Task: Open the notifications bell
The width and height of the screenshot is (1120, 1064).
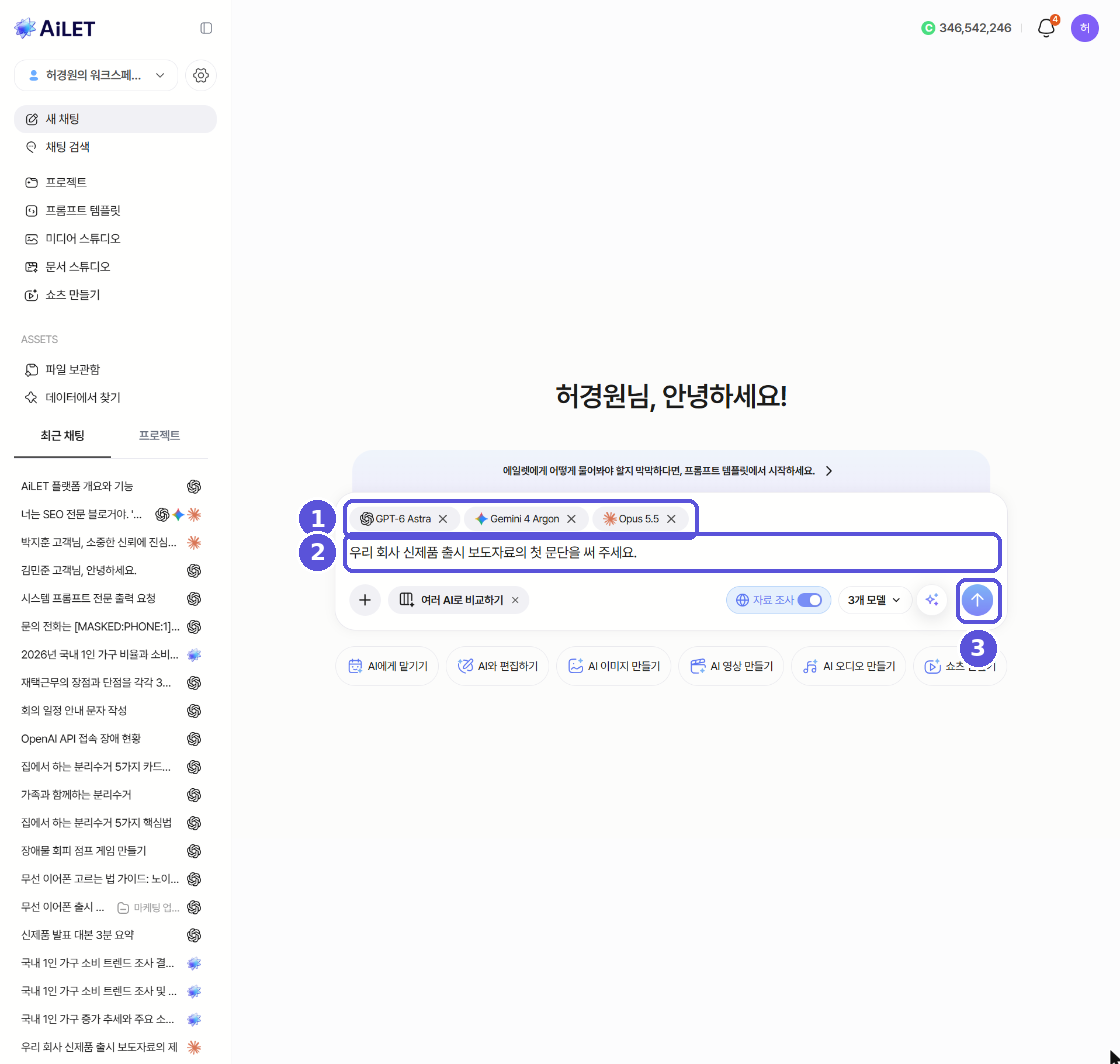Action: coord(1046,28)
